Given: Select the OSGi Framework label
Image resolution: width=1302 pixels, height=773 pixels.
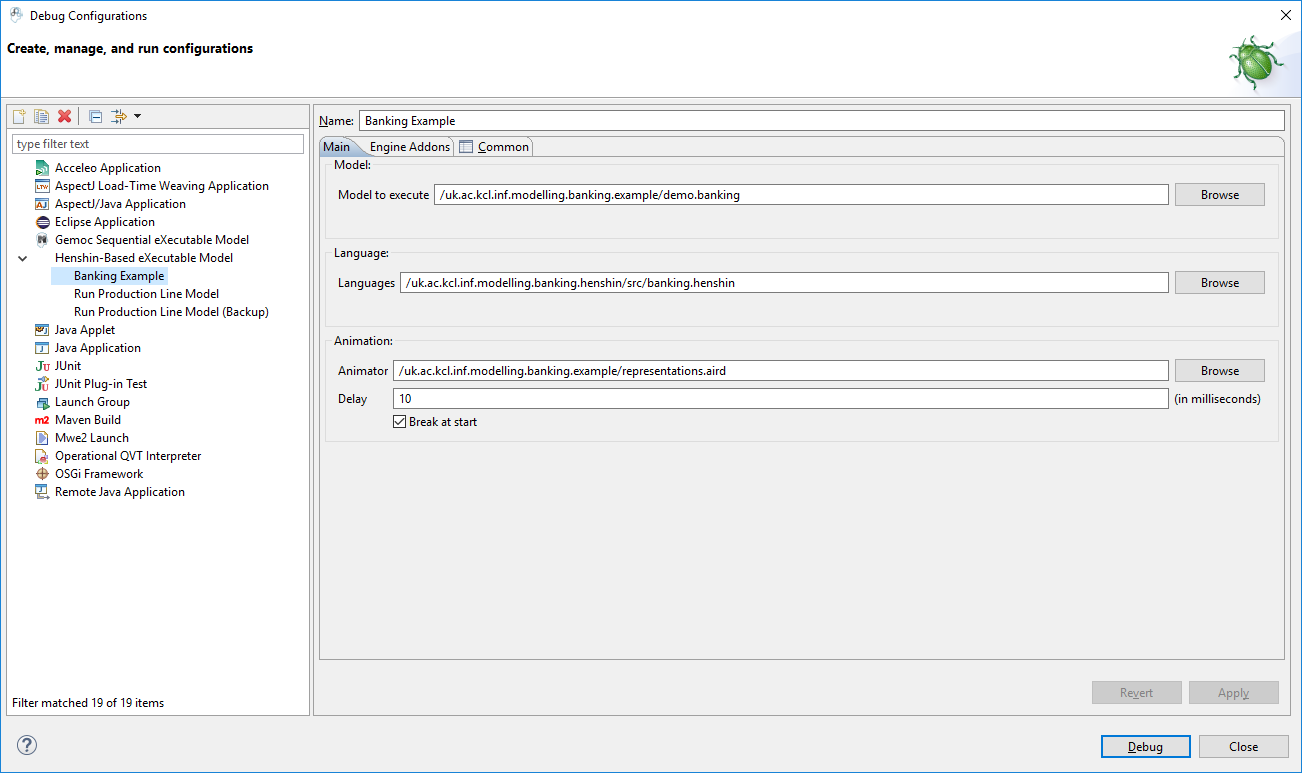Looking at the screenshot, I should click(x=99, y=474).
